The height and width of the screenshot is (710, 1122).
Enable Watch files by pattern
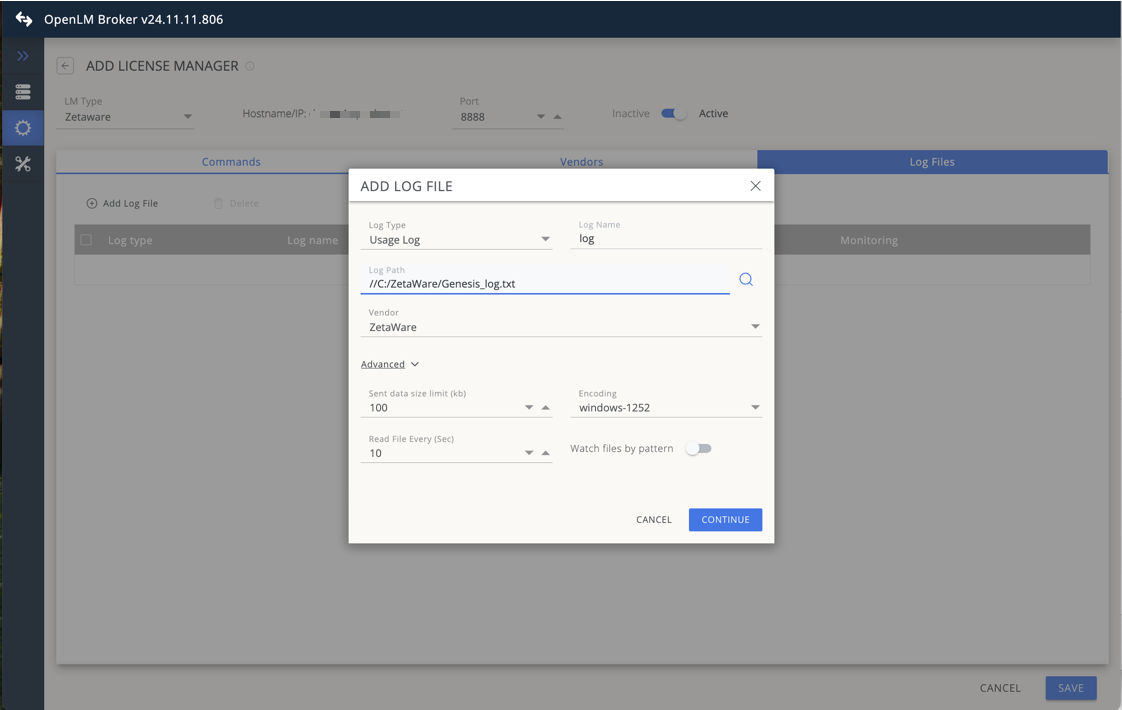698,449
